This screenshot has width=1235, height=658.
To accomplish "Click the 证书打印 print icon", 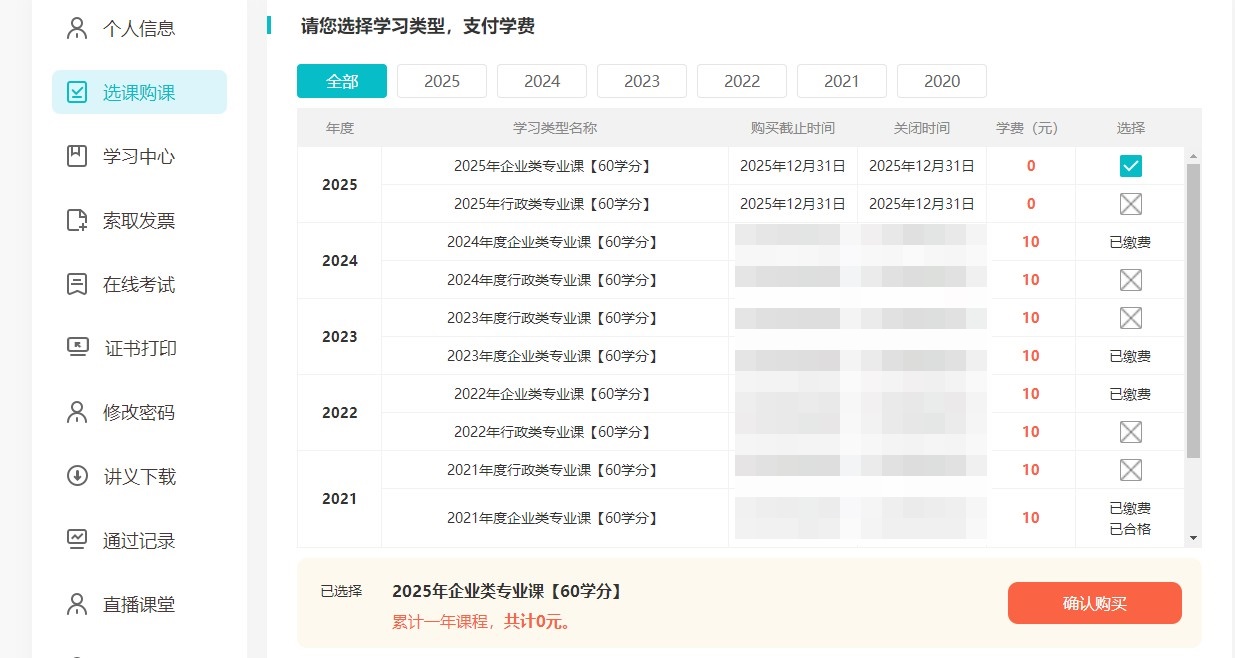I will [x=77, y=348].
